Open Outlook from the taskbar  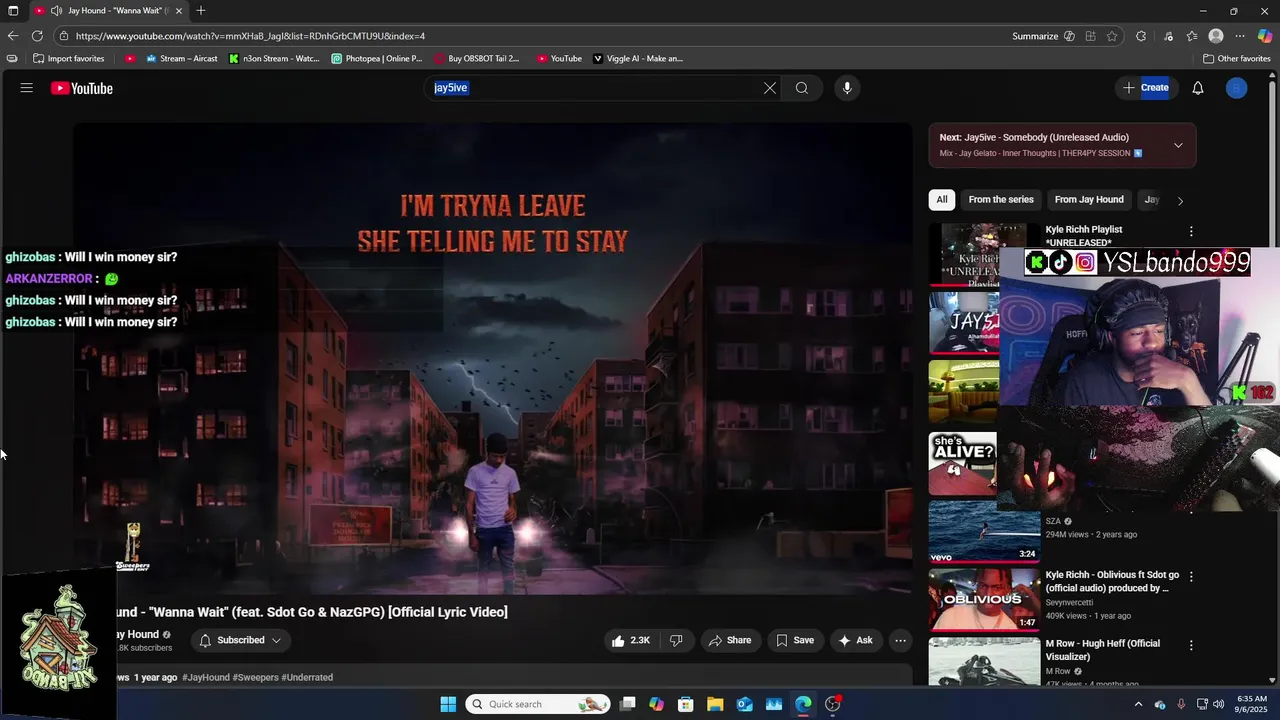(745, 704)
